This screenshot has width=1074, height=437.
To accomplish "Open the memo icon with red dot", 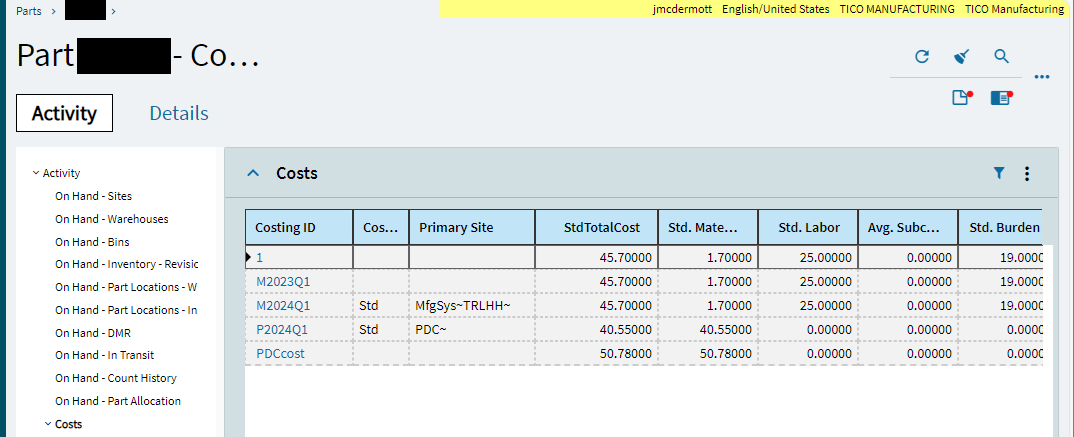I will point(962,98).
